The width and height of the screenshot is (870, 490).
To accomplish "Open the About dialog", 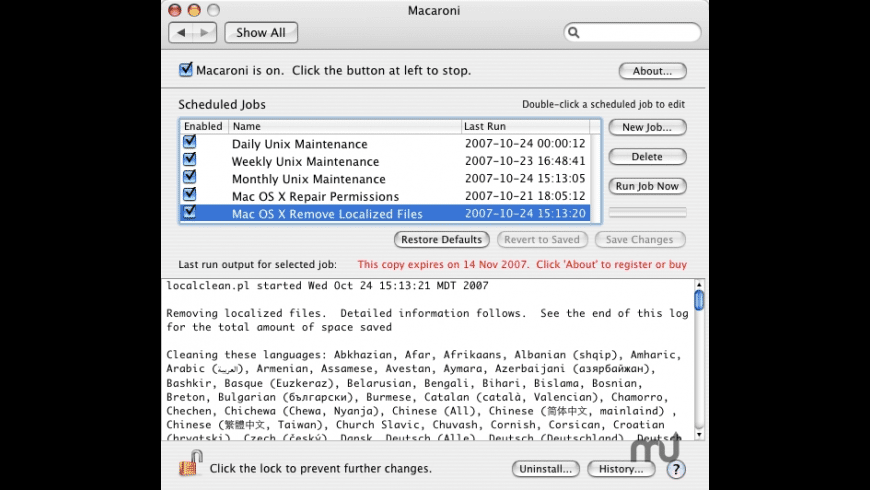I will click(652, 71).
